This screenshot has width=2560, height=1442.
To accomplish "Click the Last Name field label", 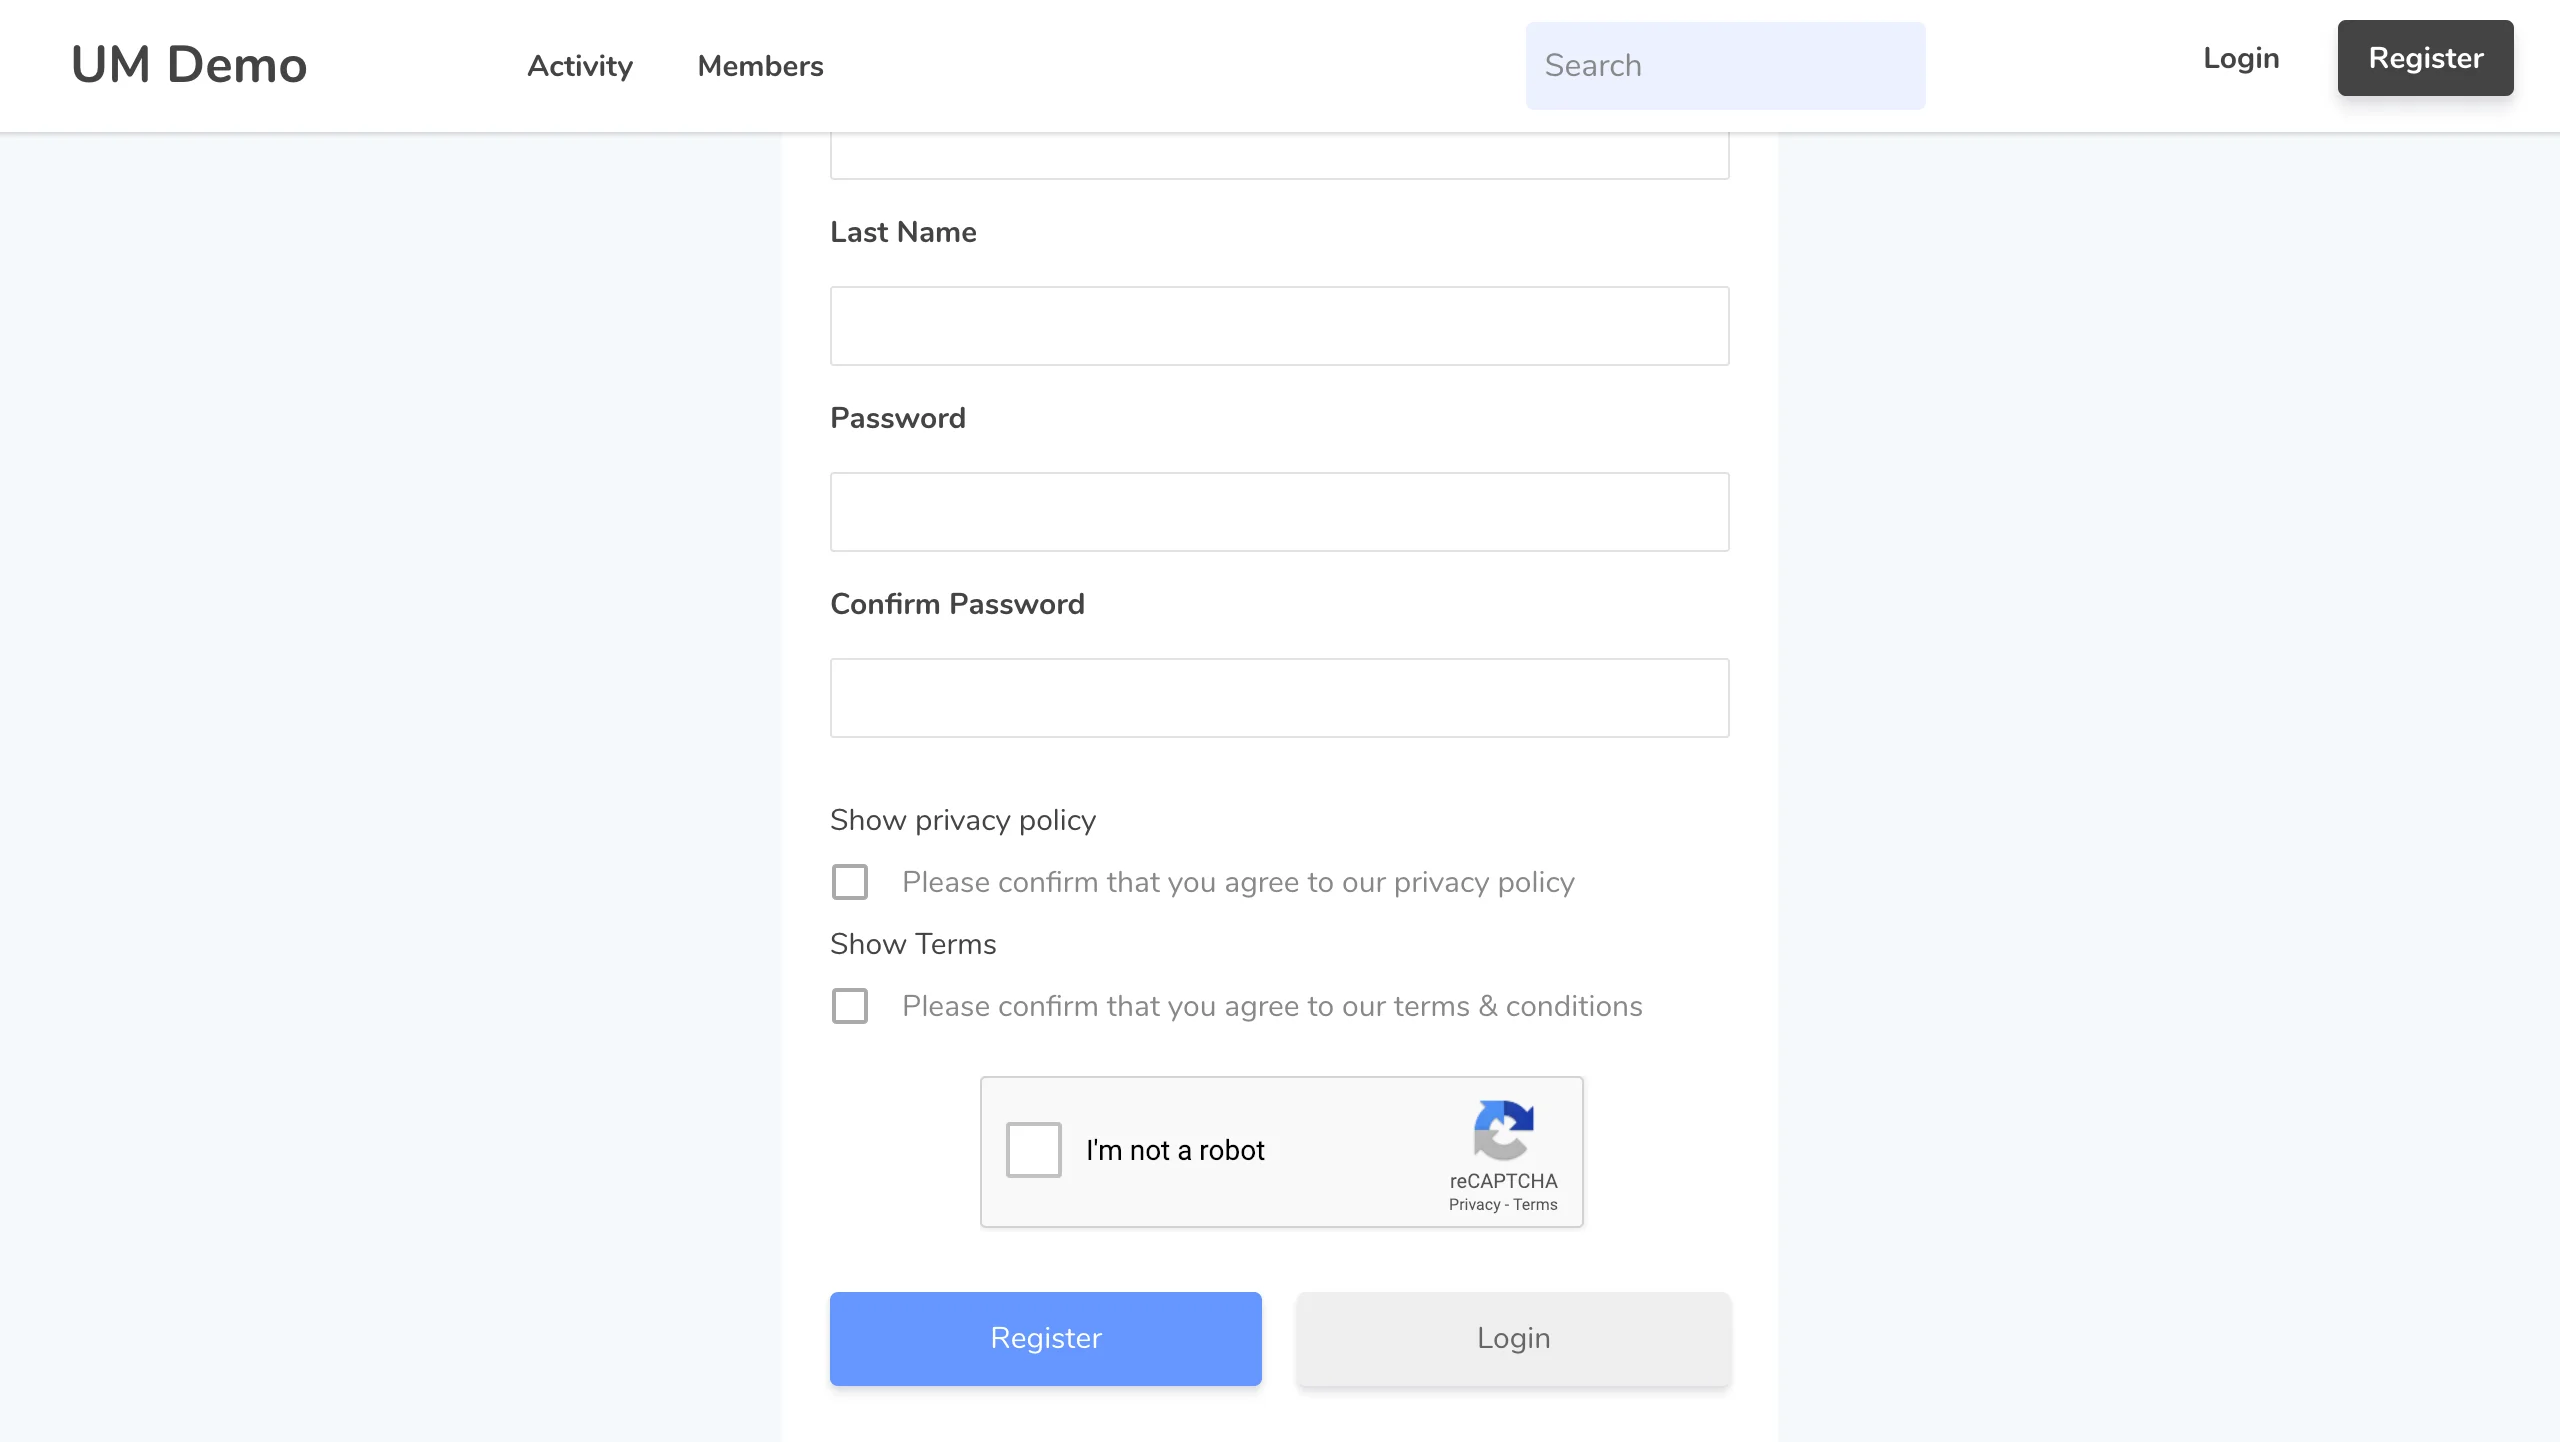I will 902,231.
